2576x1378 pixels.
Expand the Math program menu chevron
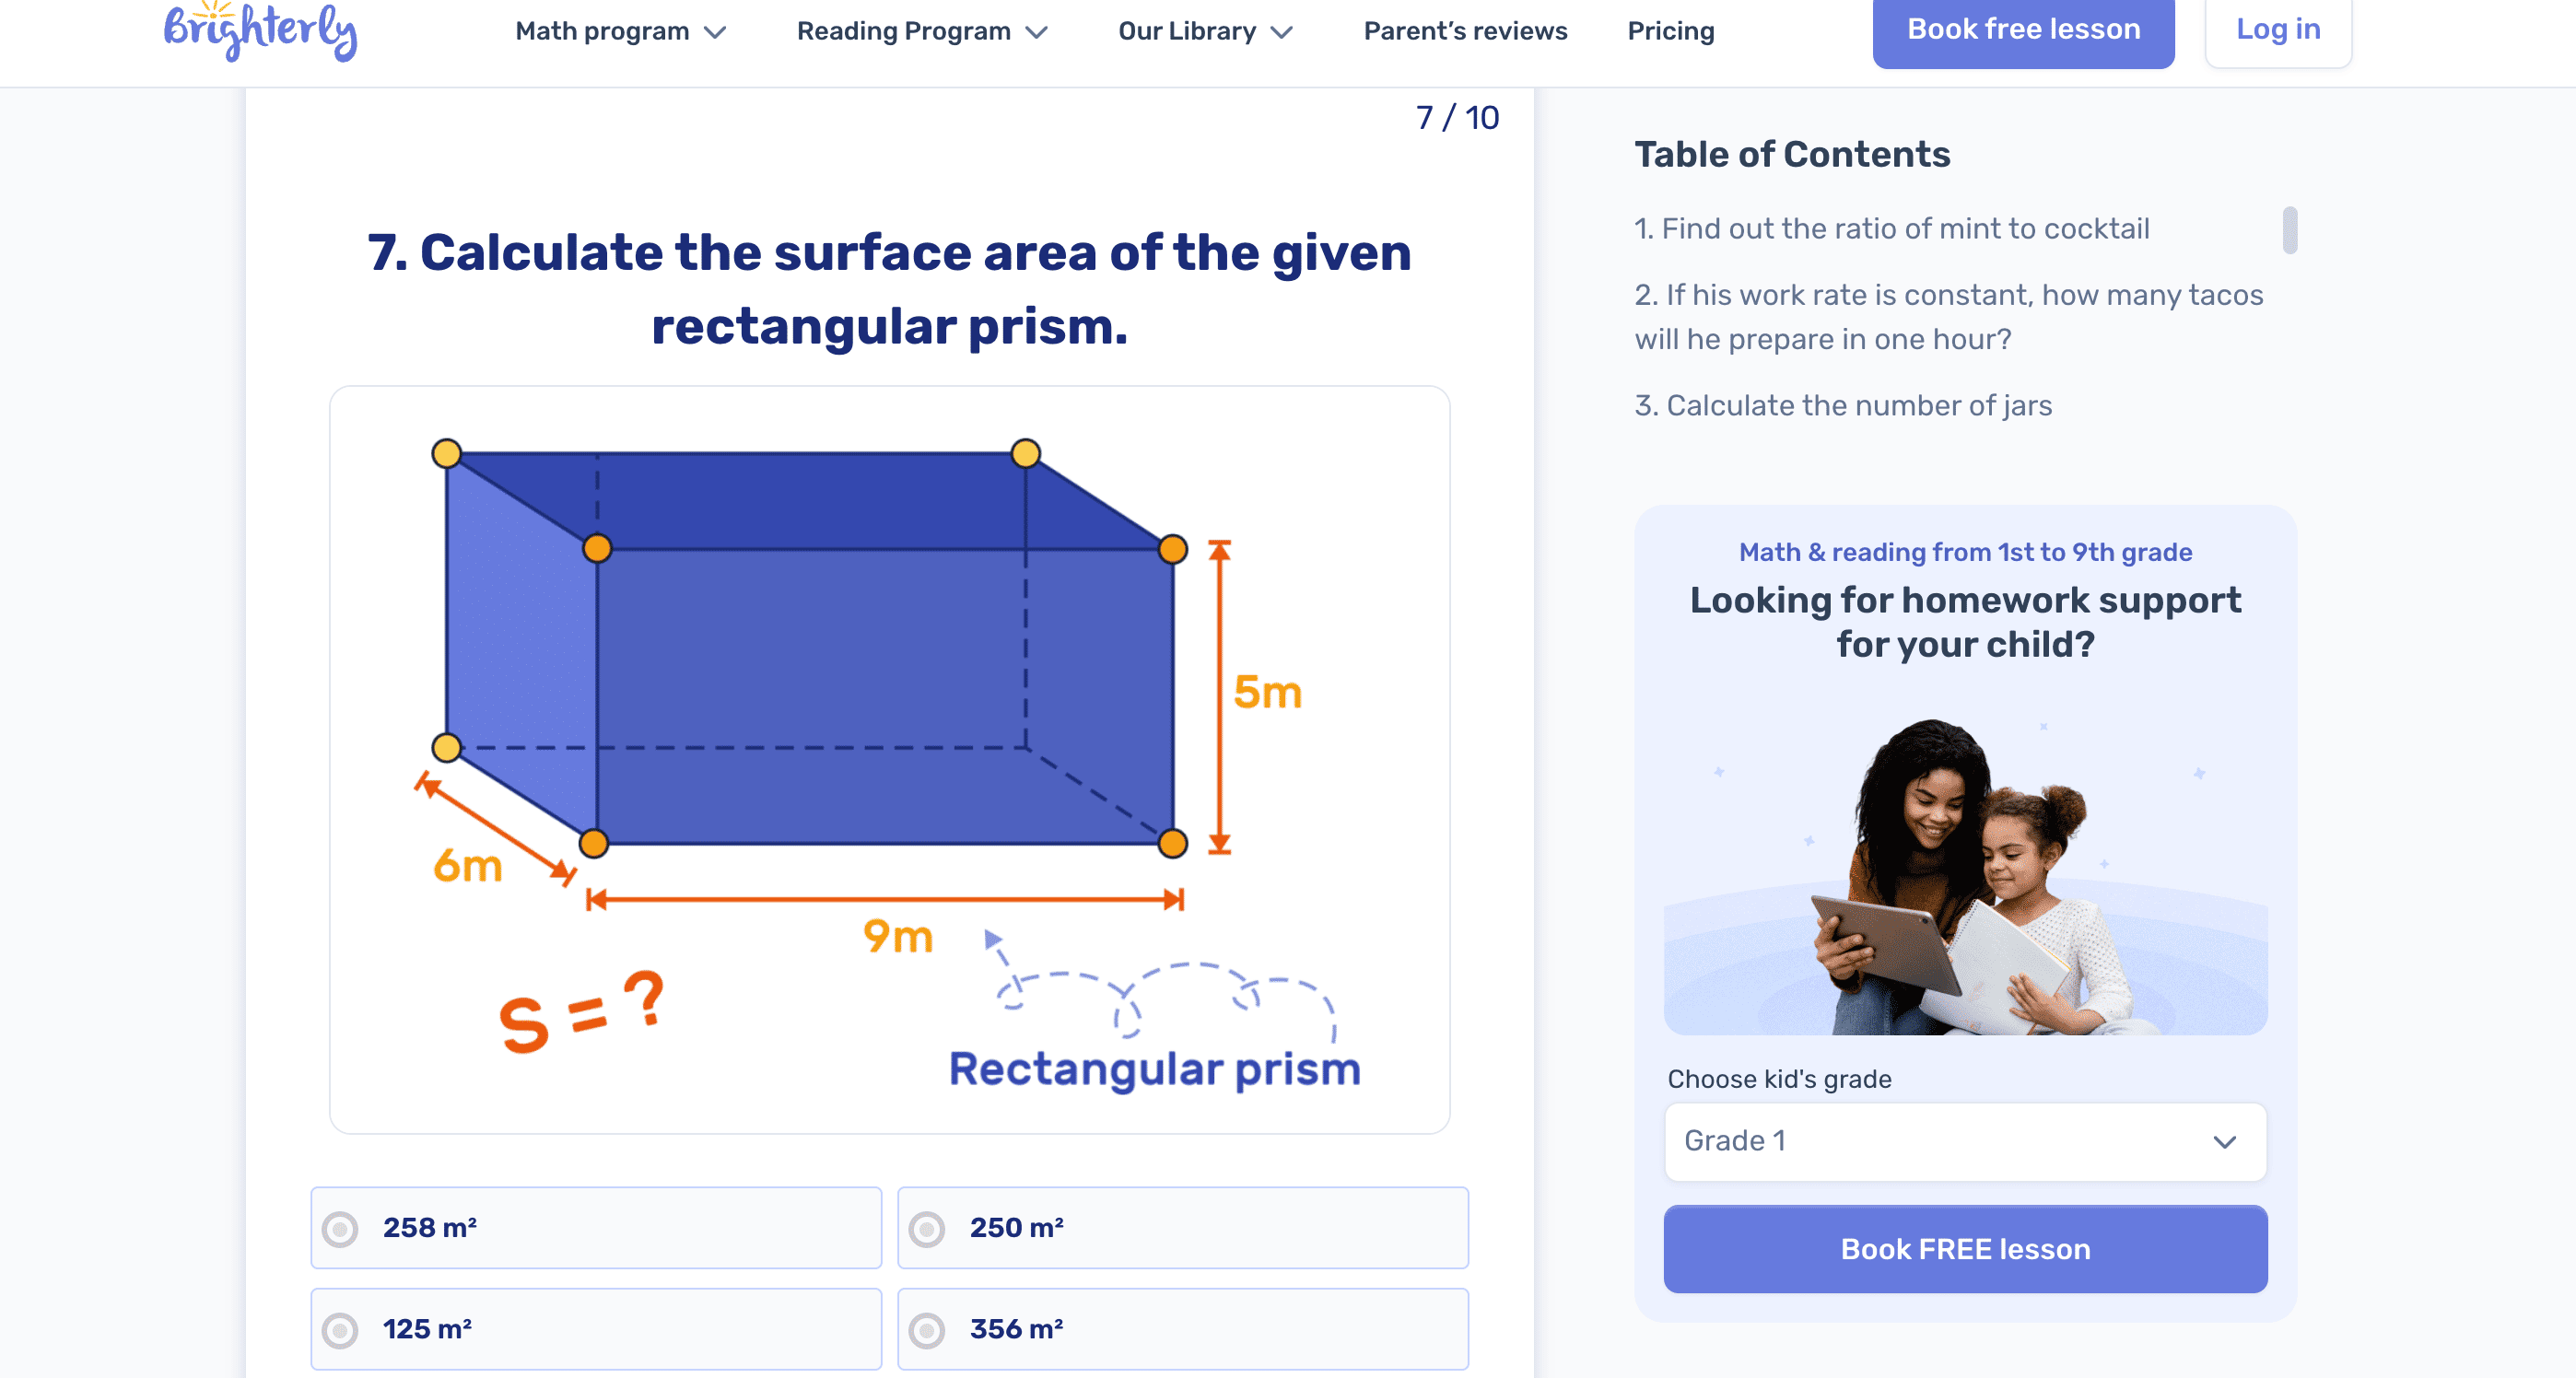715,33
